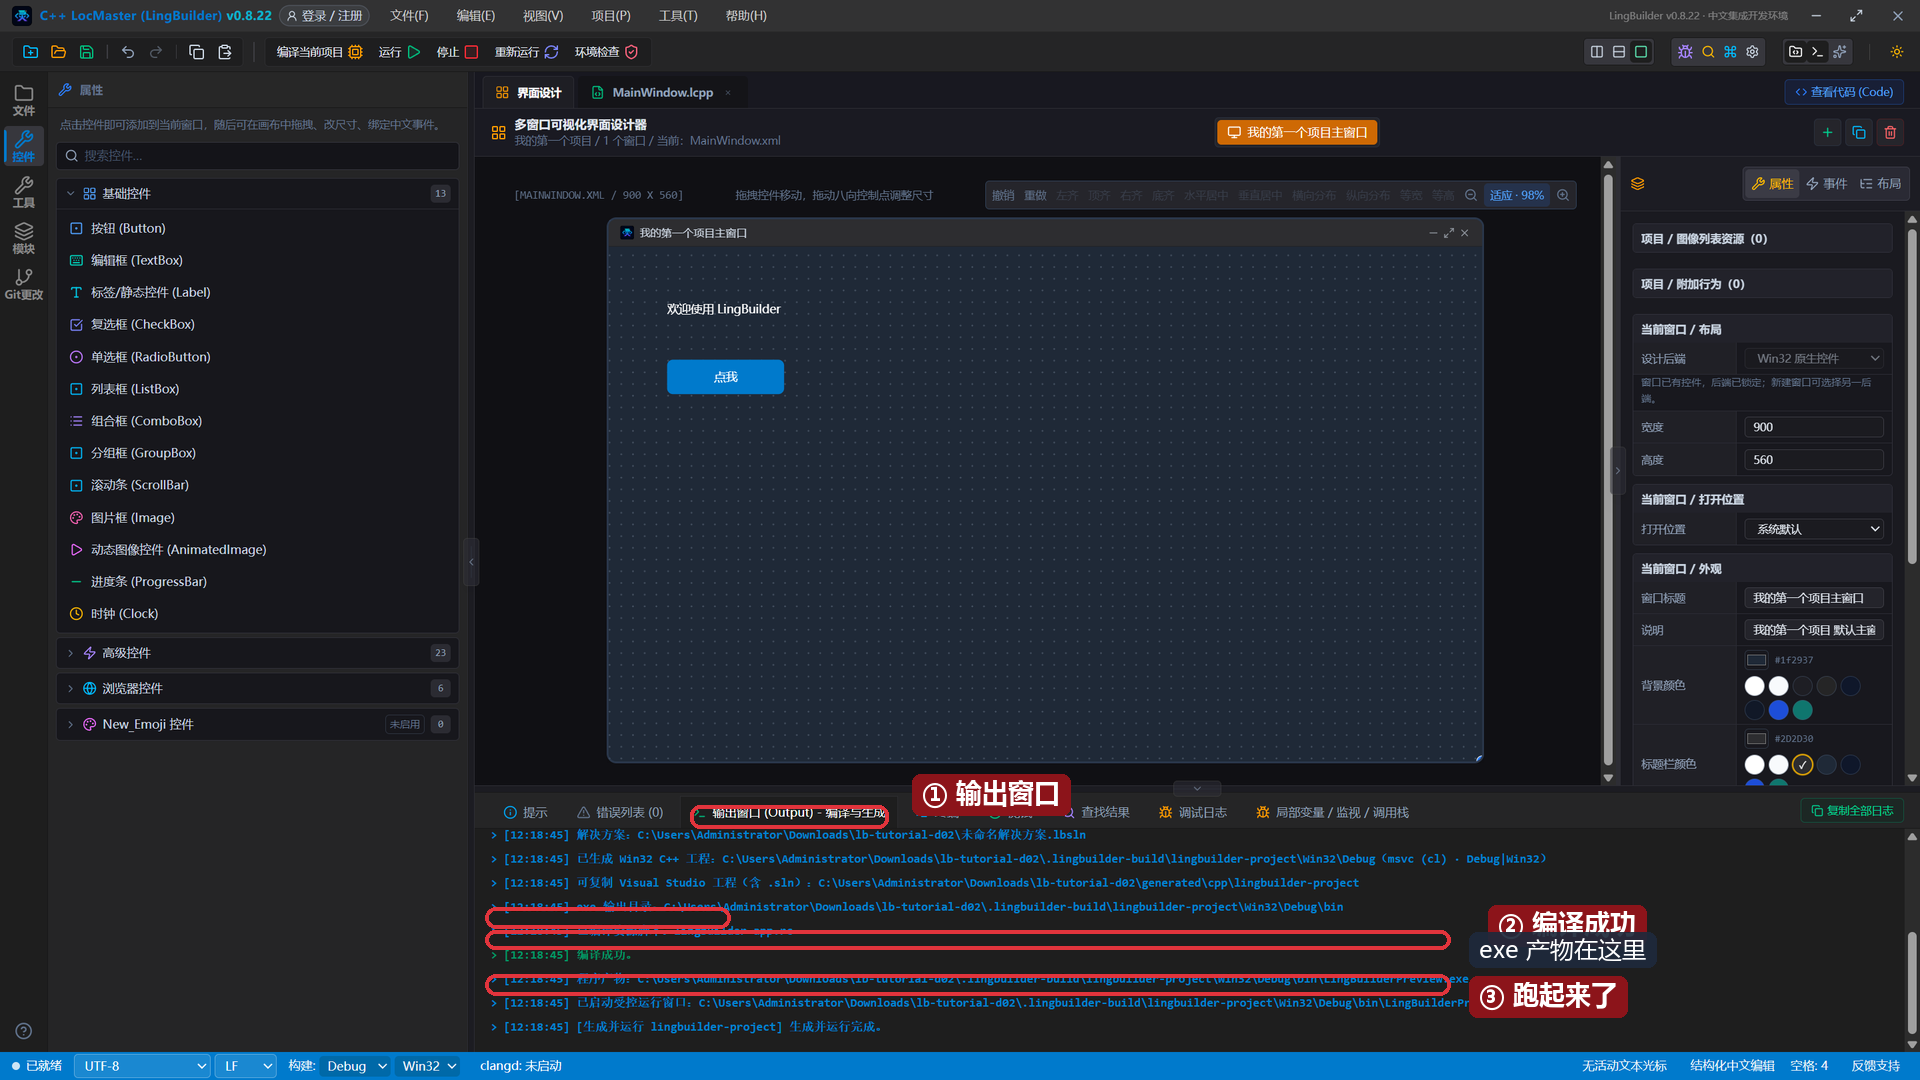Open the 文件(F) menu
This screenshot has height=1080, width=1920.
coord(409,16)
